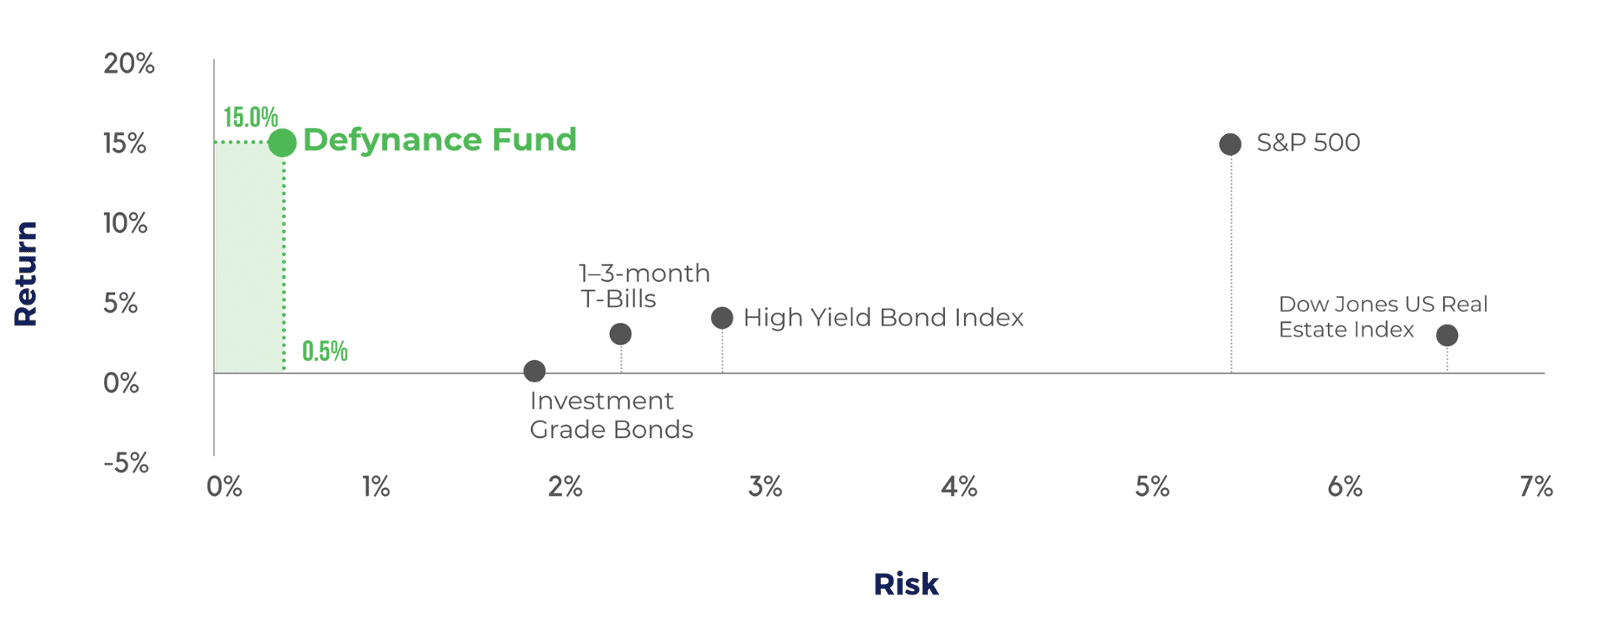Click the Risk axis title
The height and width of the screenshot is (630, 1600).
point(906,584)
